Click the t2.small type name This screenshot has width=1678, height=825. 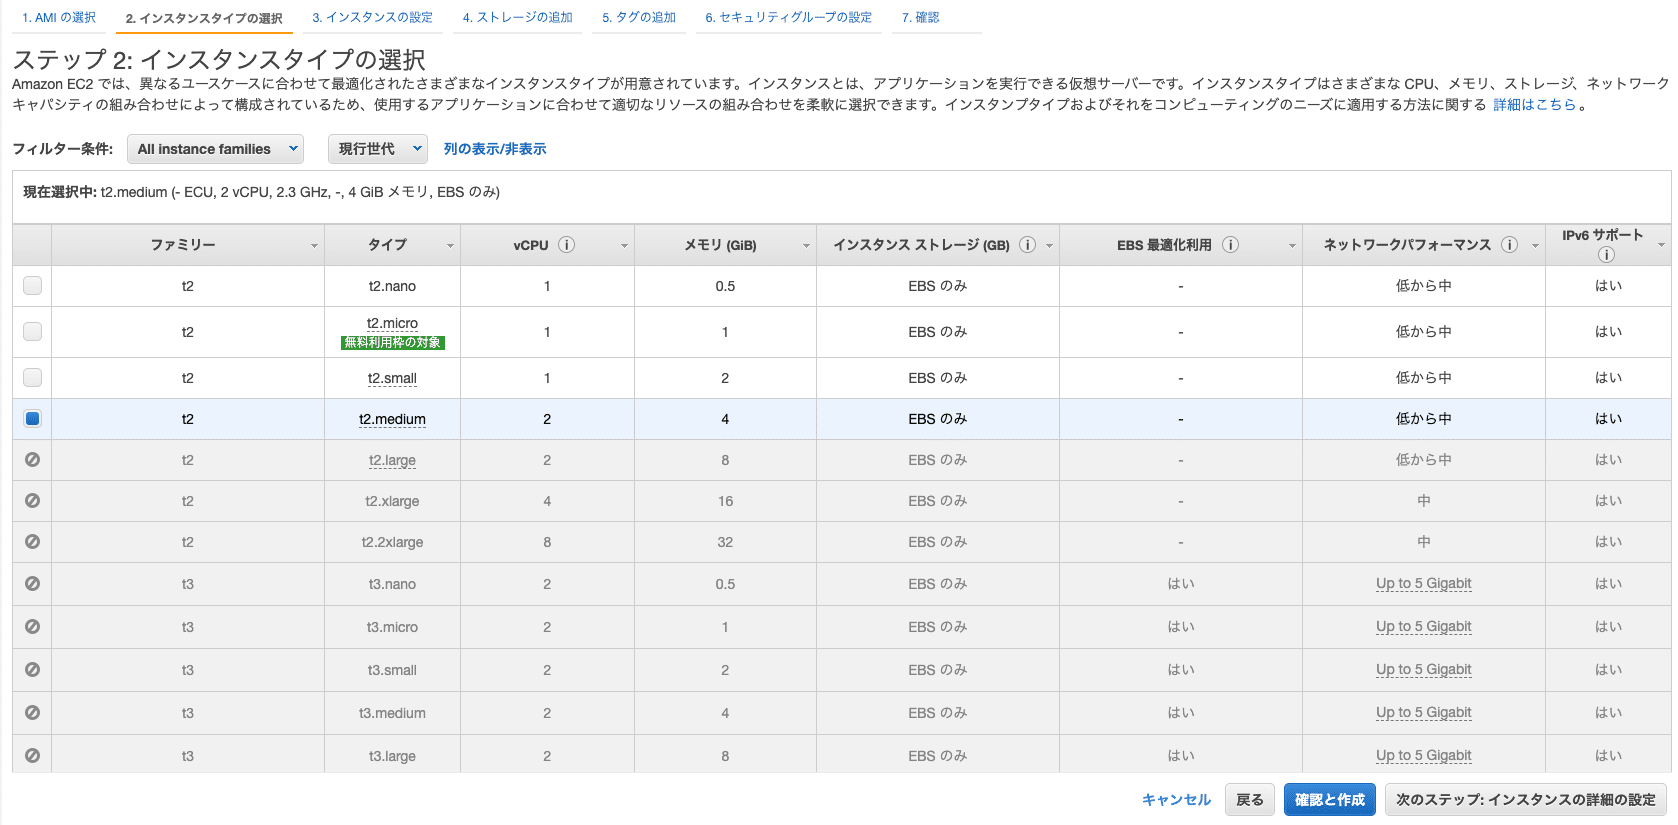coord(392,378)
